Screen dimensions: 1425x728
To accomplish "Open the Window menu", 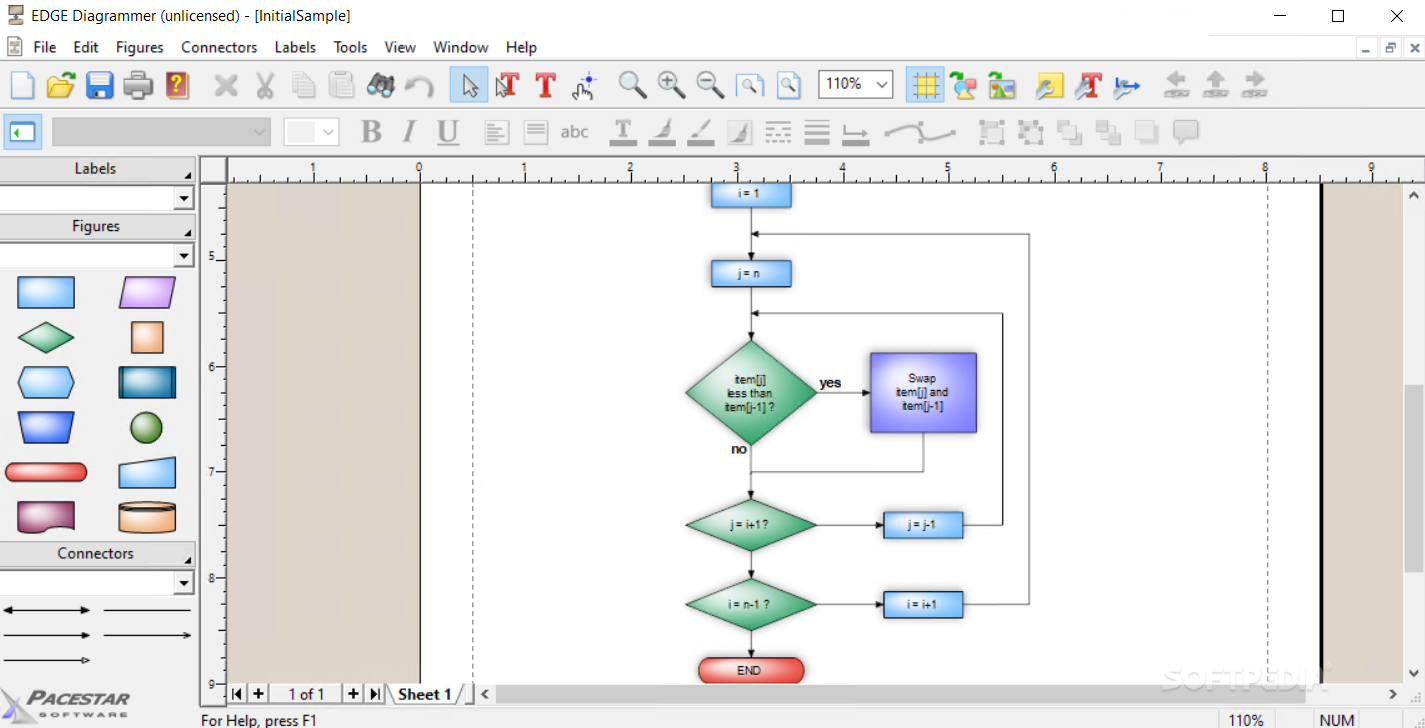I will [461, 47].
